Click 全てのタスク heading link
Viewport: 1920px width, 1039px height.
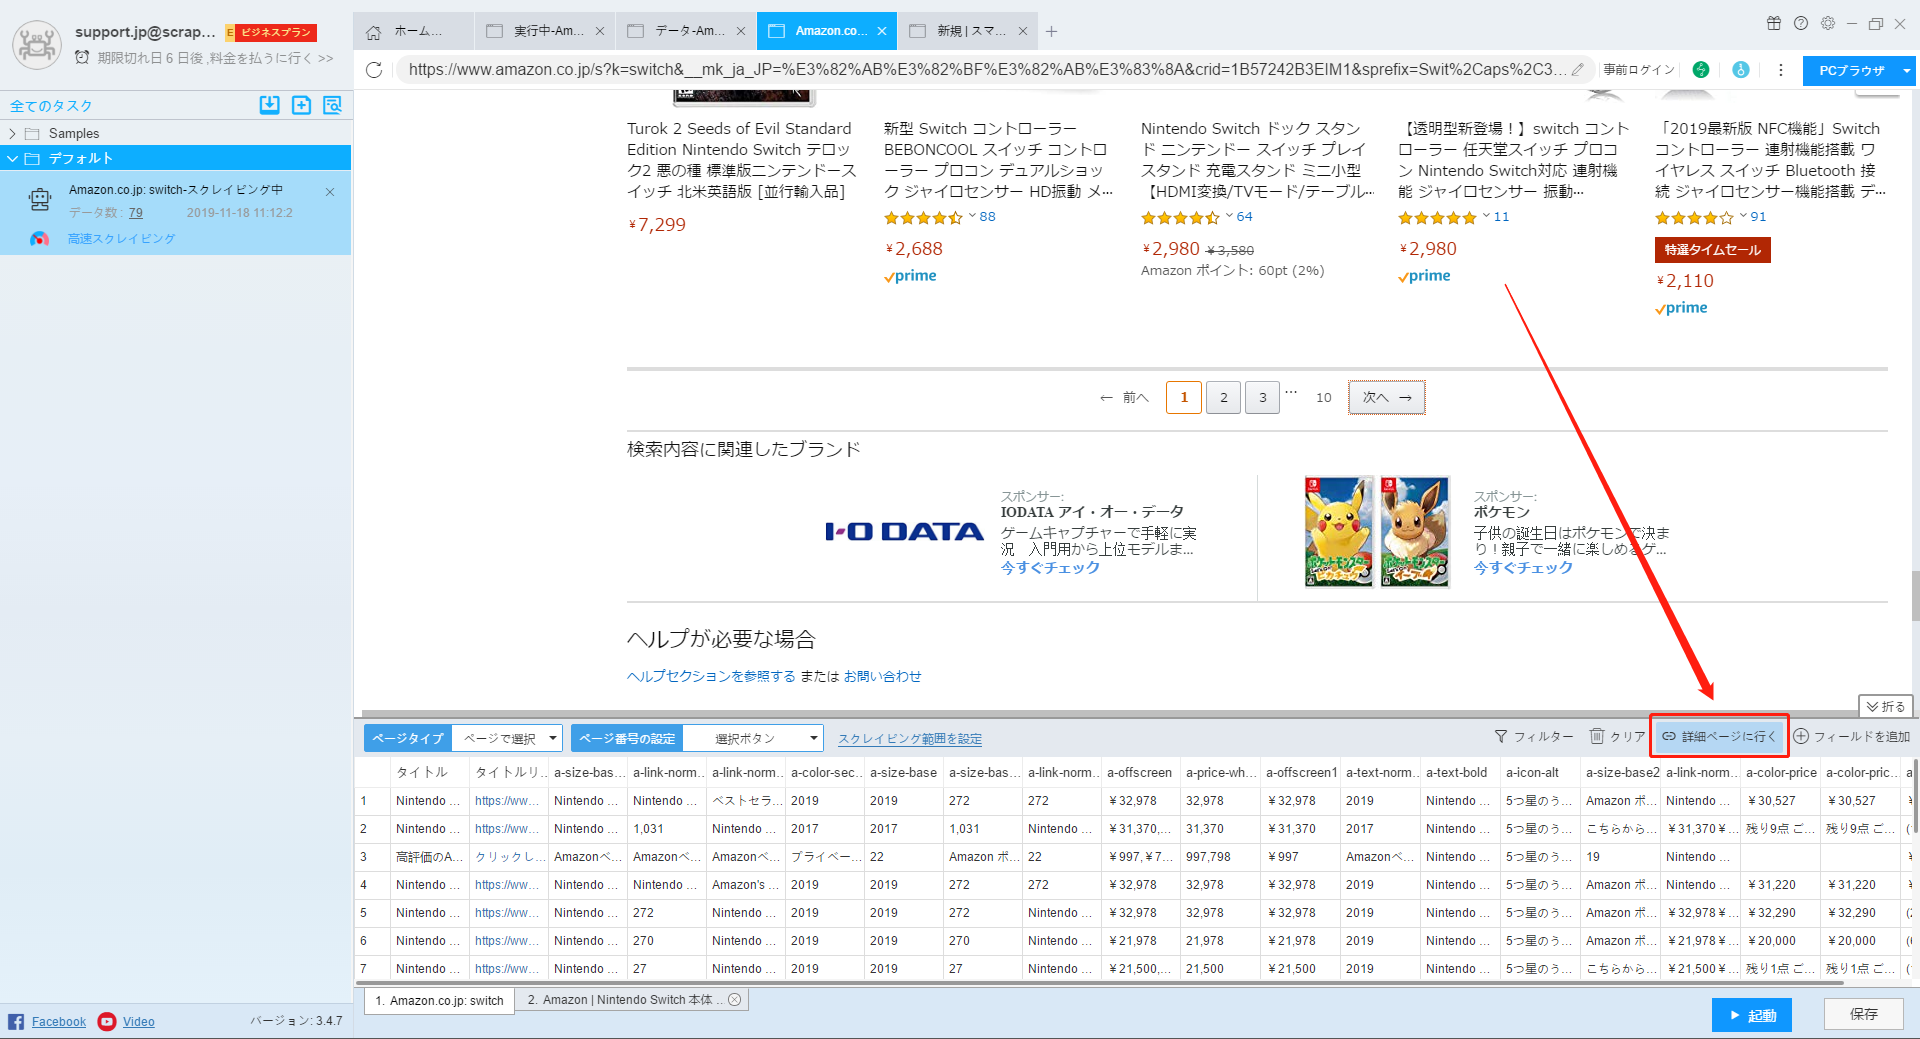51,106
